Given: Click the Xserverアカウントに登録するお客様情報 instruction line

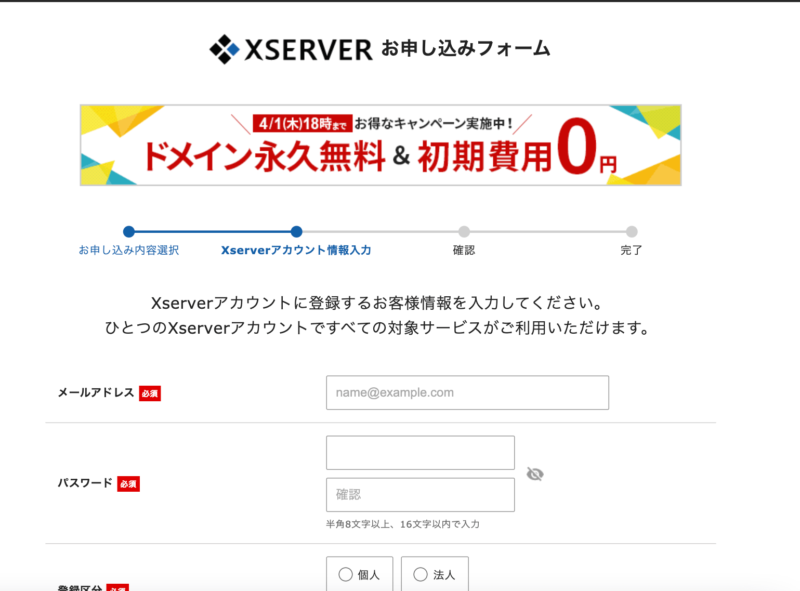Looking at the screenshot, I should pyautogui.click(x=377, y=303).
